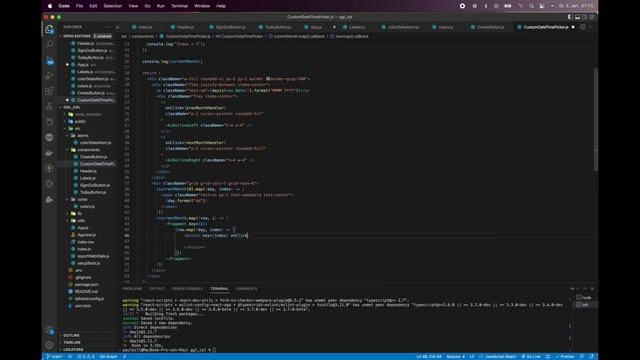
Task: Open the Extensions view
Action: point(49,91)
